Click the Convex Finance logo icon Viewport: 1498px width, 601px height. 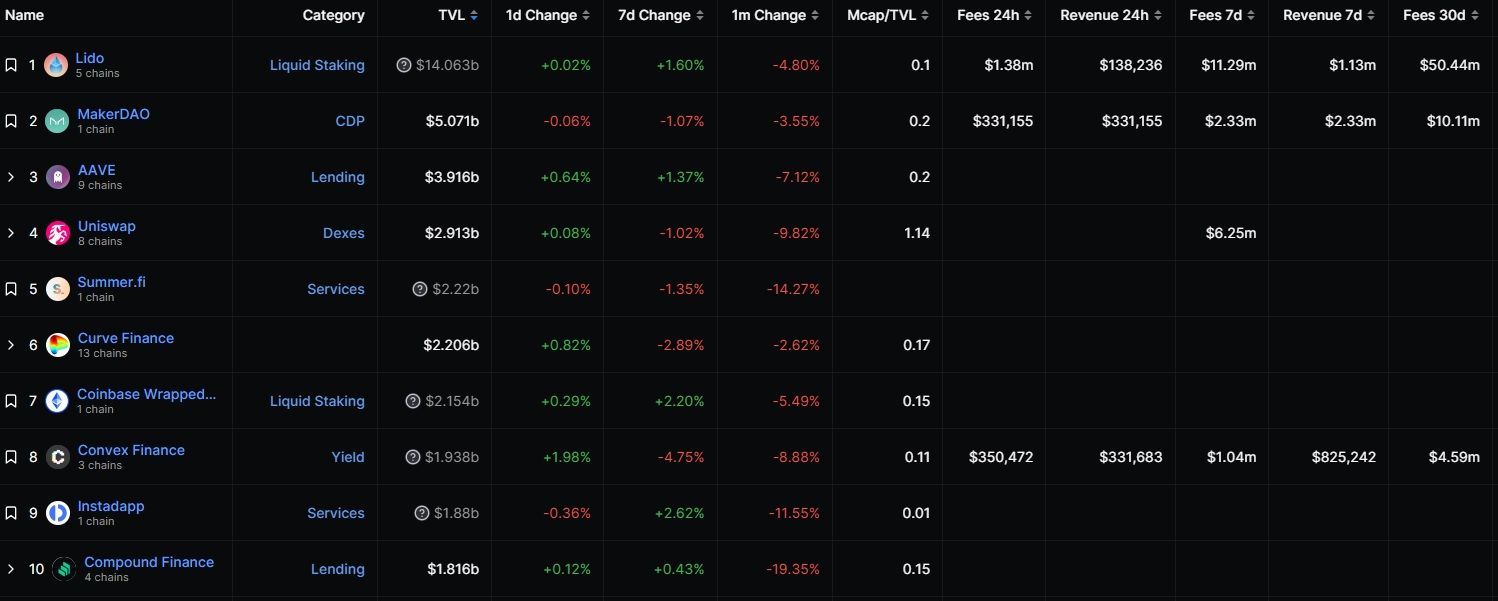[x=58, y=457]
